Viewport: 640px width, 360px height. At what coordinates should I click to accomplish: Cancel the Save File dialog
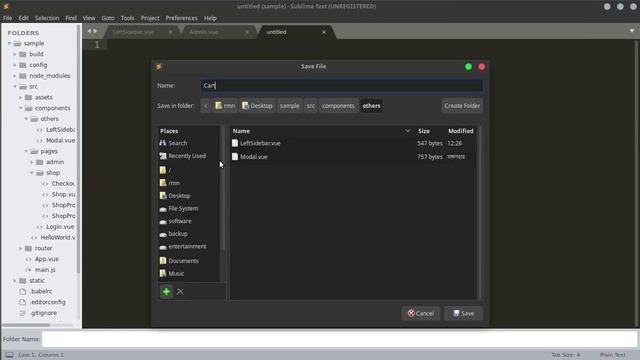tap(421, 313)
